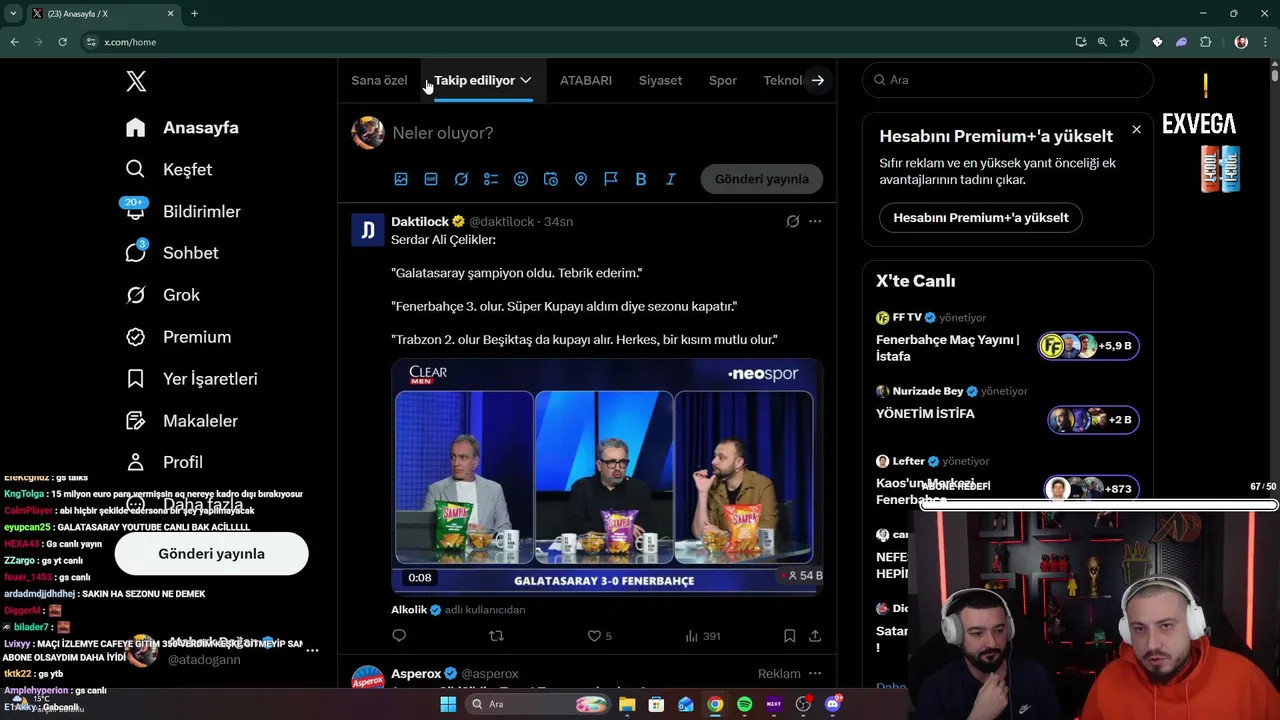This screenshot has height=720, width=1280.
Task: Bookmark the Daktilock post
Action: click(790, 636)
